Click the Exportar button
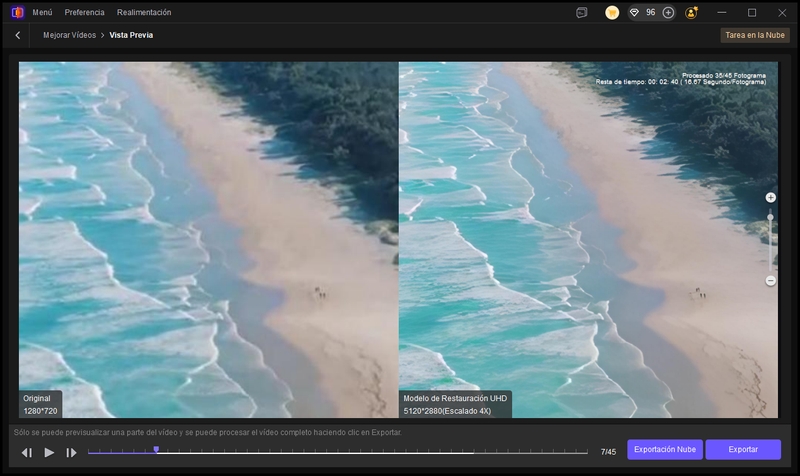This screenshot has width=800, height=476. (743, 449)
